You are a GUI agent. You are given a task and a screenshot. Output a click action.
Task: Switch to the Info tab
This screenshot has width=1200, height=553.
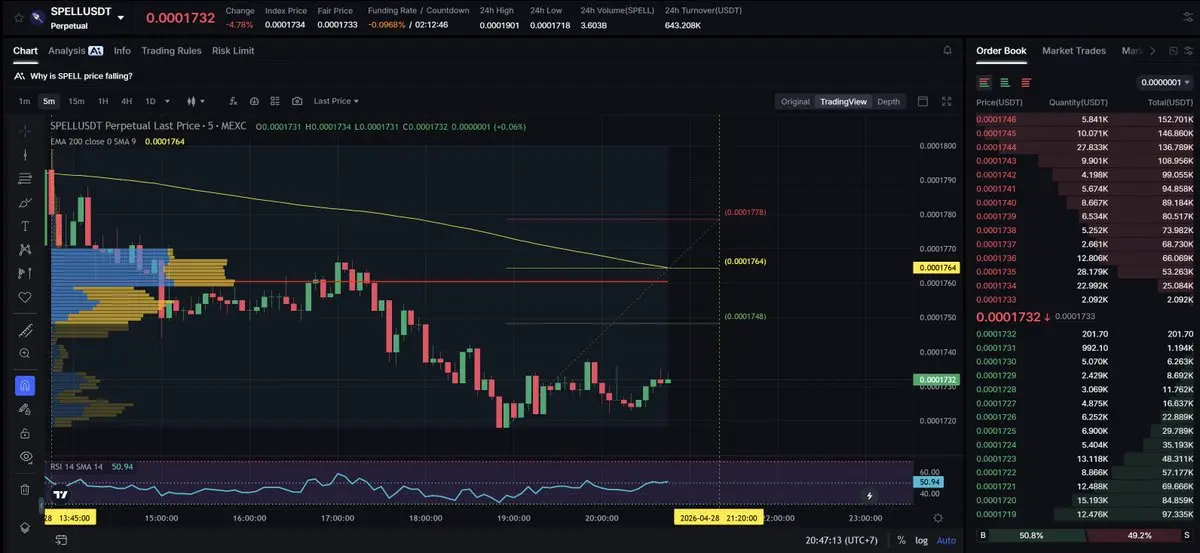122,50
